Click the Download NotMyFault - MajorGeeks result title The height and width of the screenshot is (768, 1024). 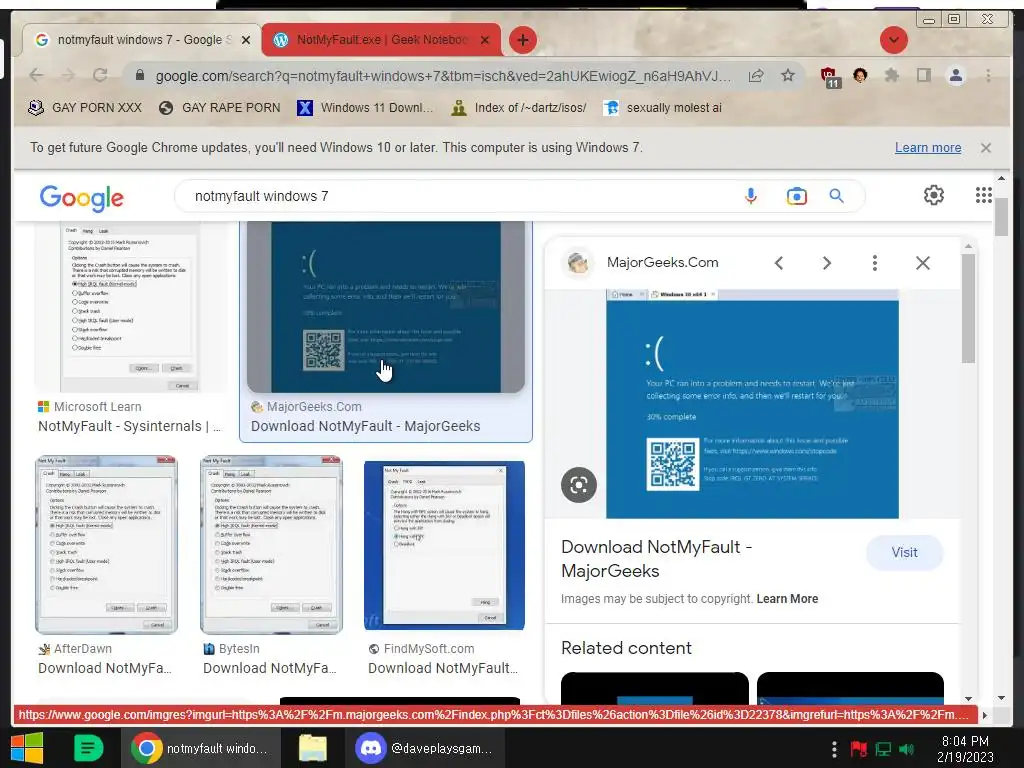click(x=365, y=426)
